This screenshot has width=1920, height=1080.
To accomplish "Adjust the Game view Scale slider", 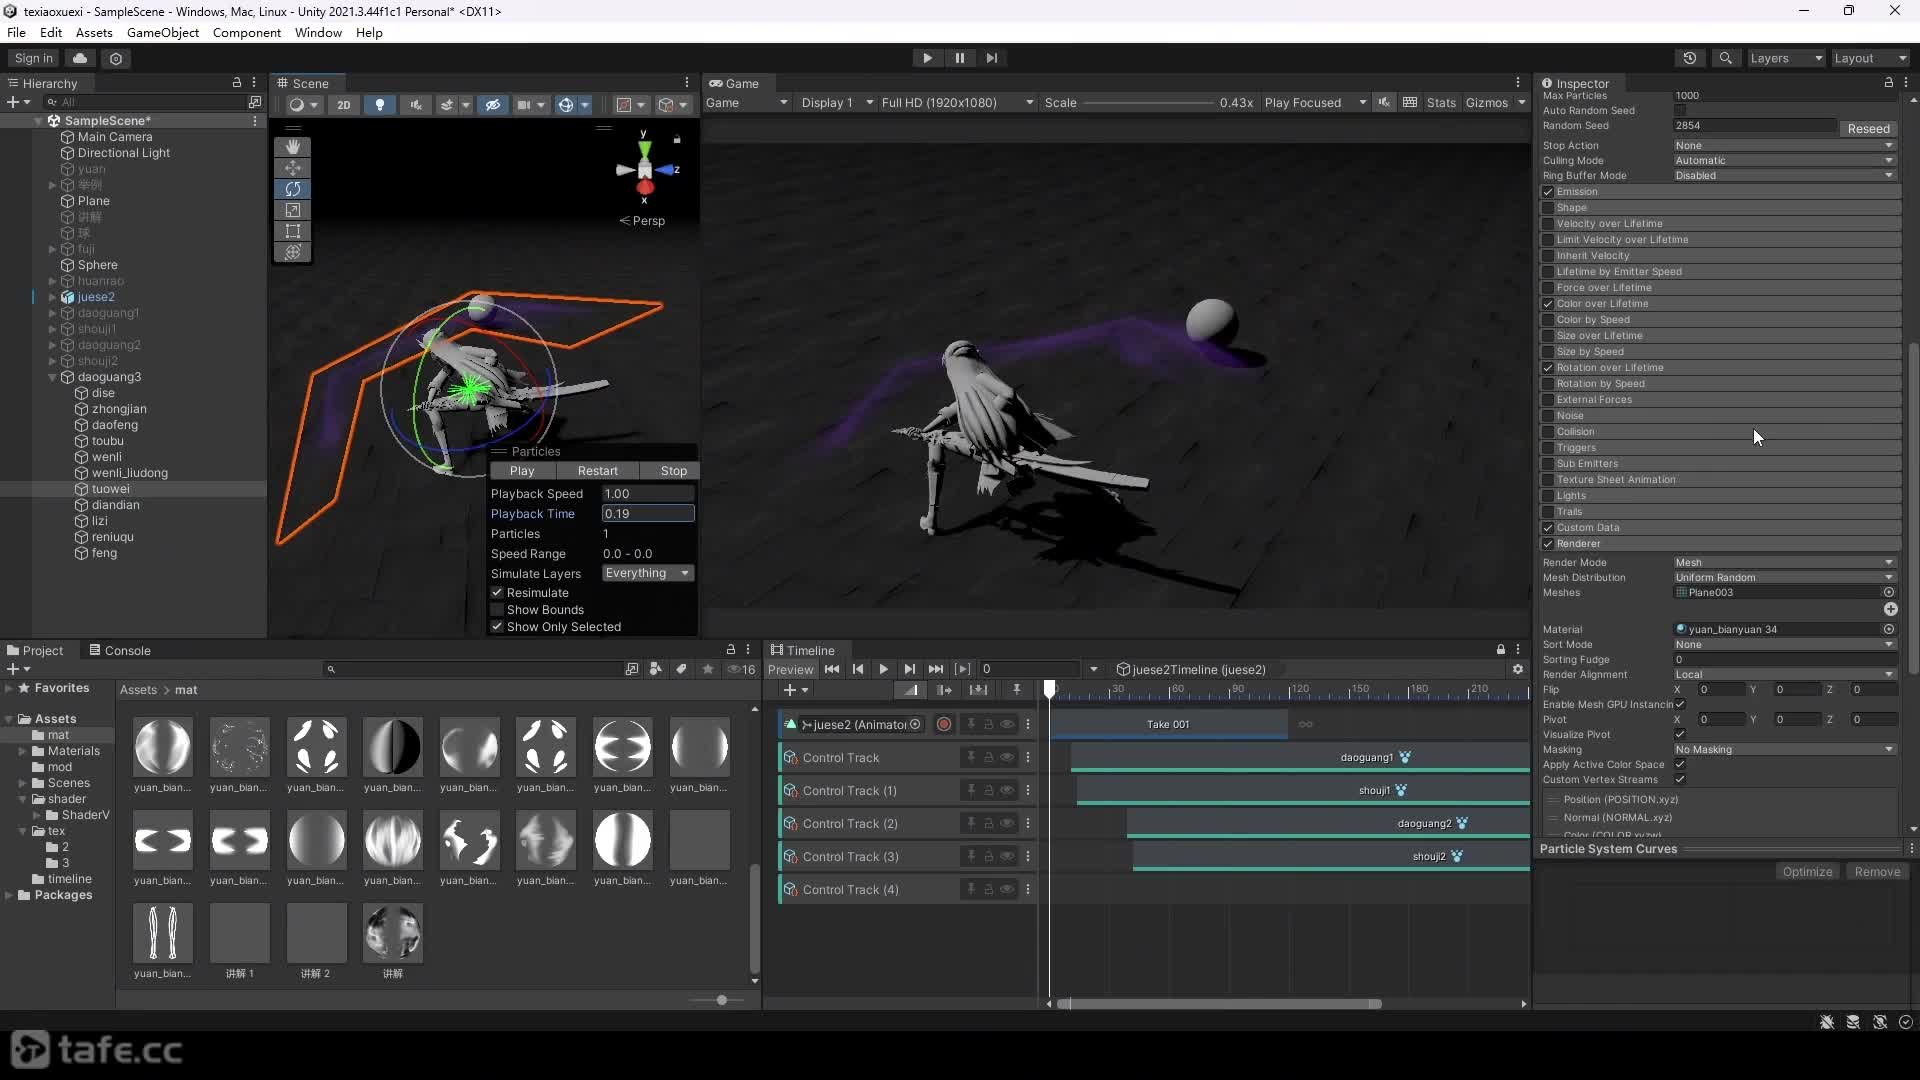I will [x=1148, y=103].
